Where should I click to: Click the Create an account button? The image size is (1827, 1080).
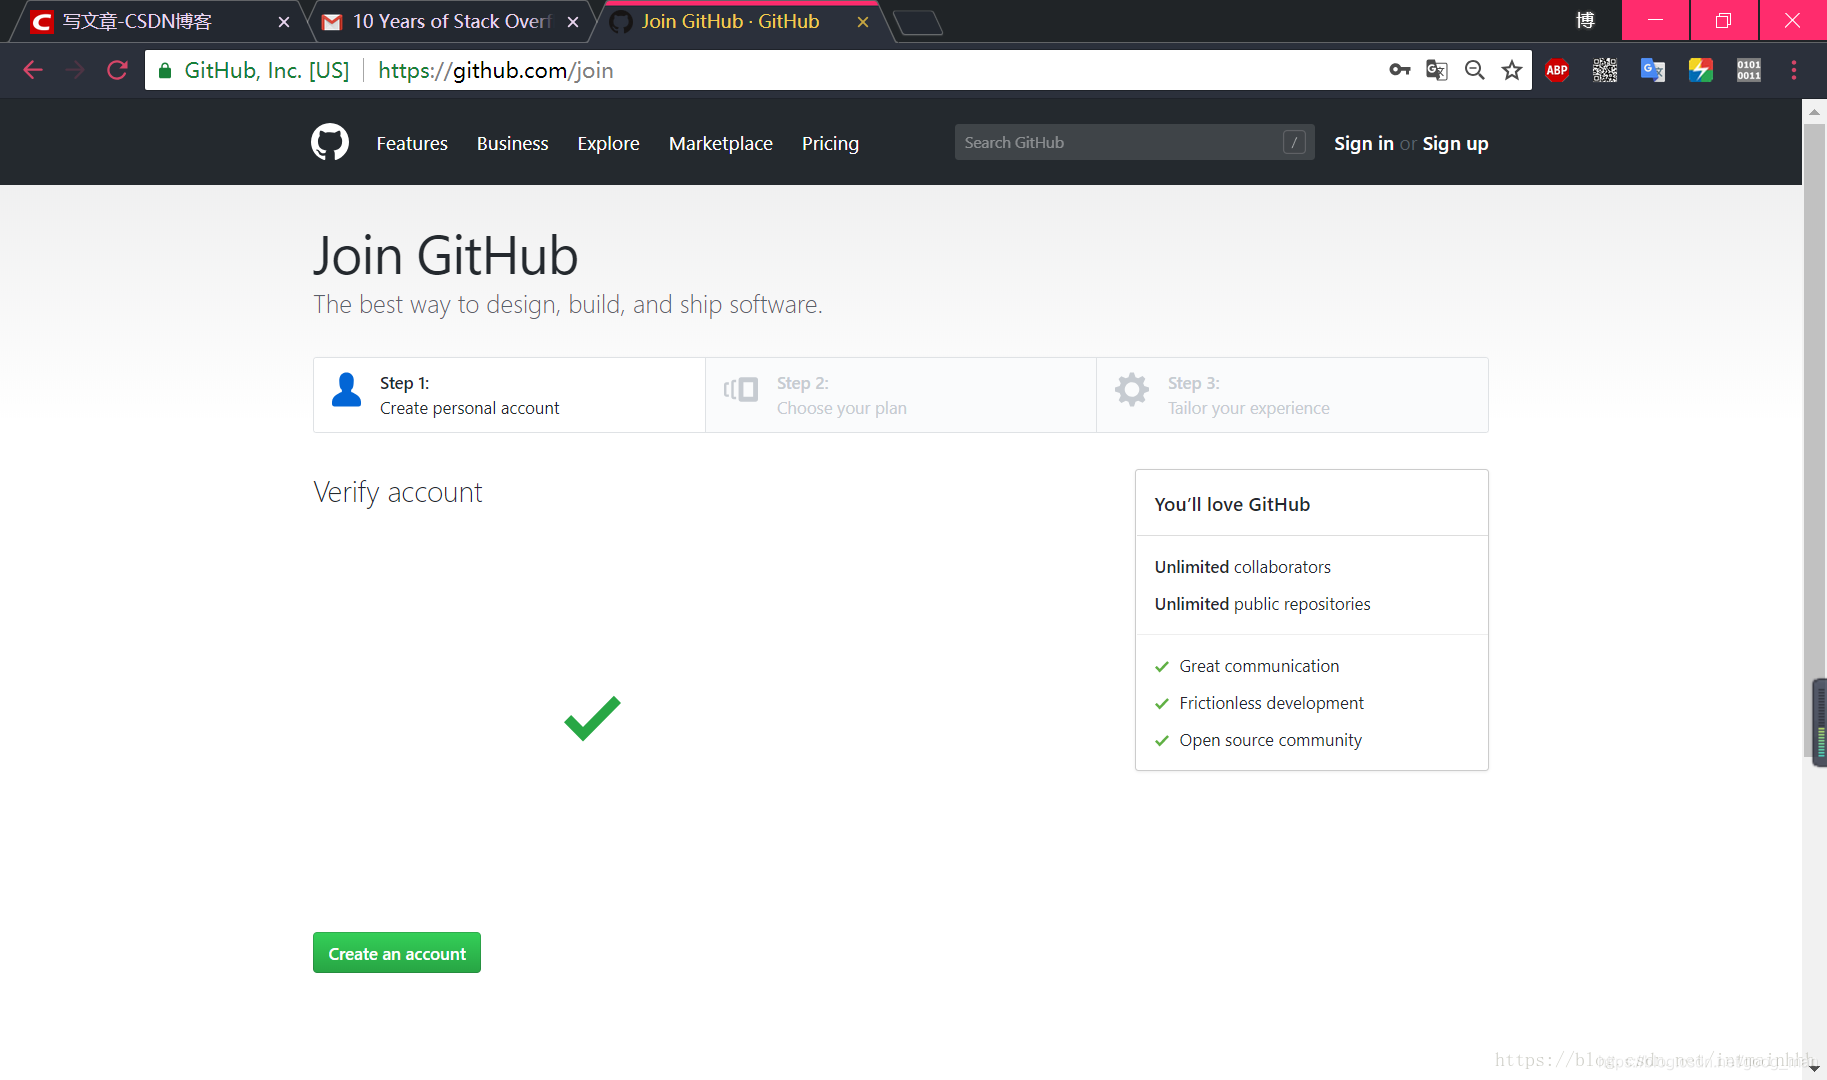(397, 953)
